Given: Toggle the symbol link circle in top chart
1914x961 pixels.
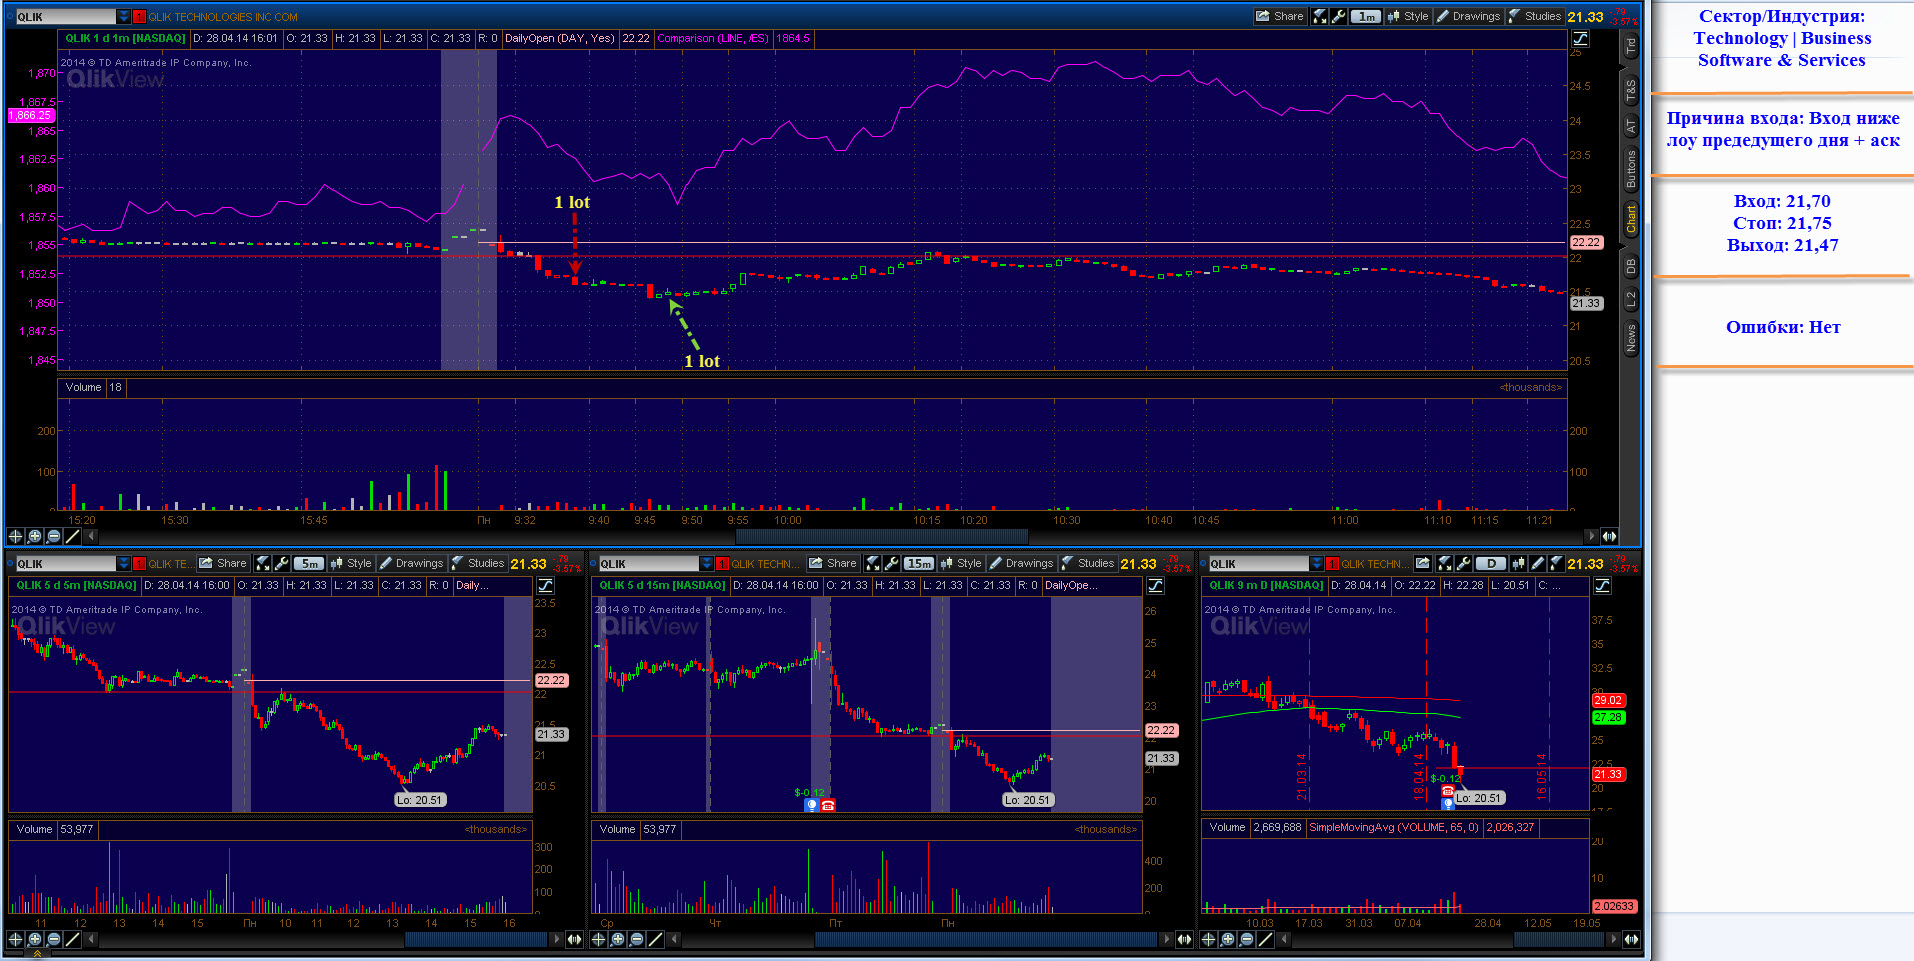Looking at the screenshot, I should [x=11, y=17].
